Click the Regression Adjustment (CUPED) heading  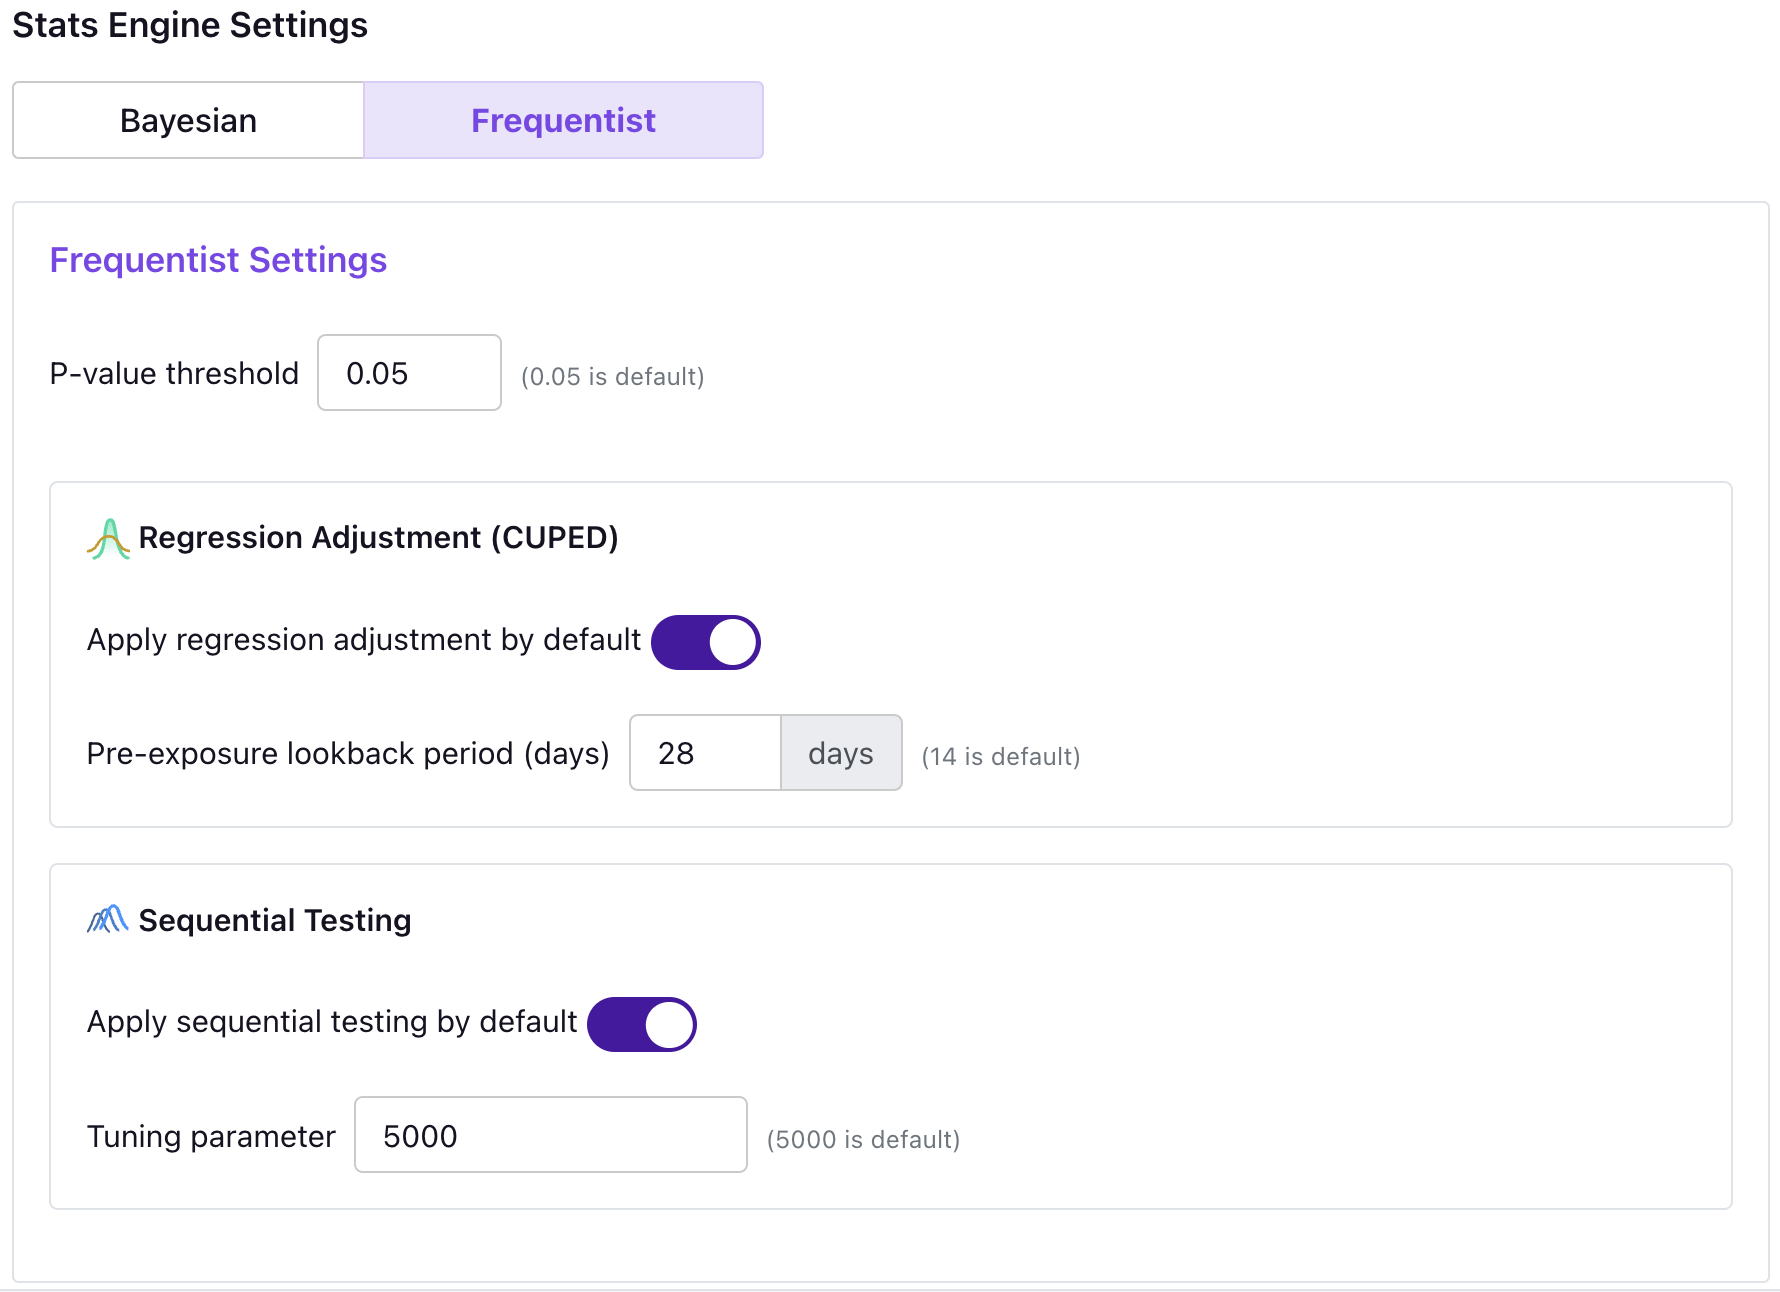click(x=378, y=538)
